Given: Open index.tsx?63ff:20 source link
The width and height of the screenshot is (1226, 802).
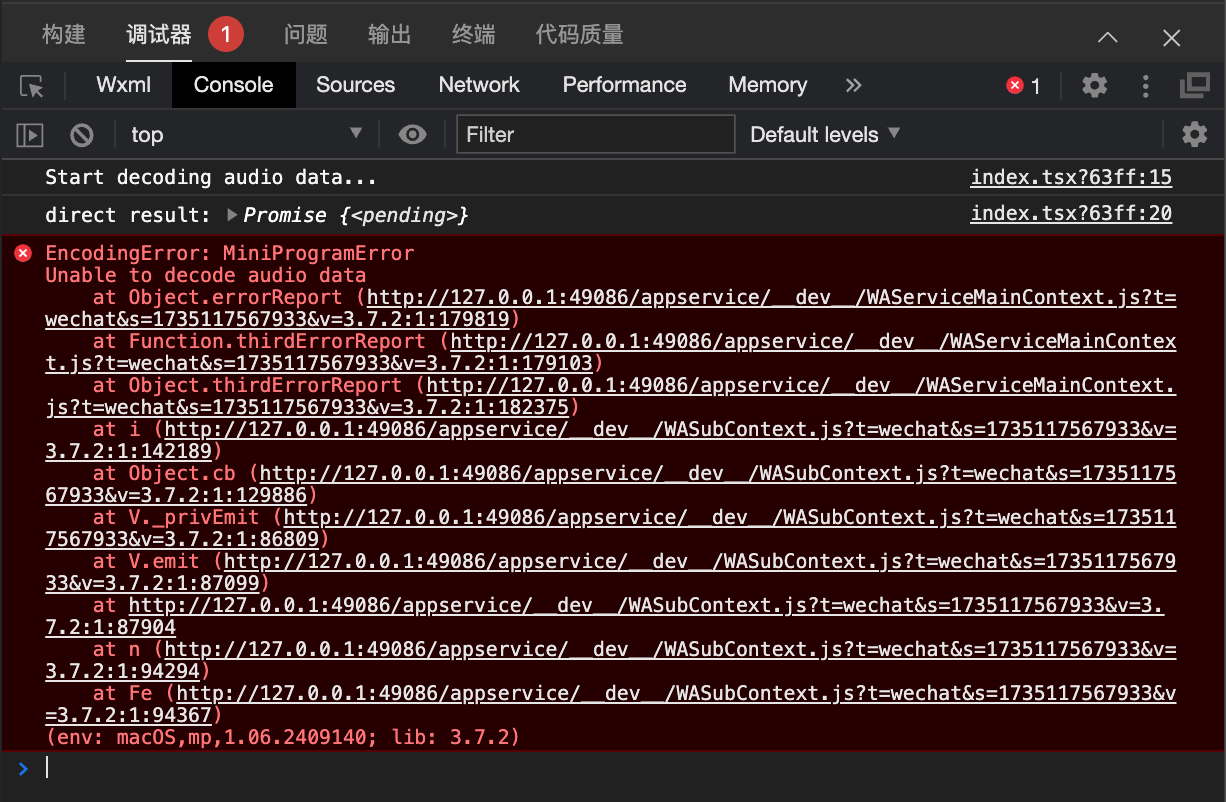Looking at the screenshot, I should coord(1071,214).
